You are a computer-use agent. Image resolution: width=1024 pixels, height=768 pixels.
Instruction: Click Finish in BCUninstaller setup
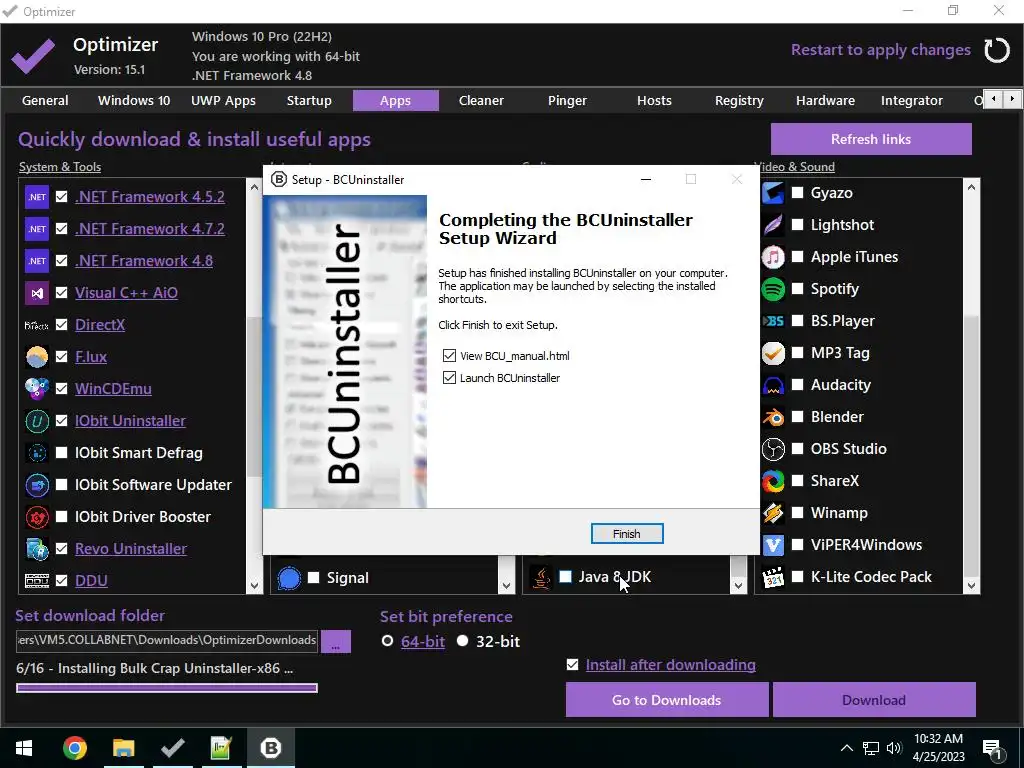tap(627, 534)
